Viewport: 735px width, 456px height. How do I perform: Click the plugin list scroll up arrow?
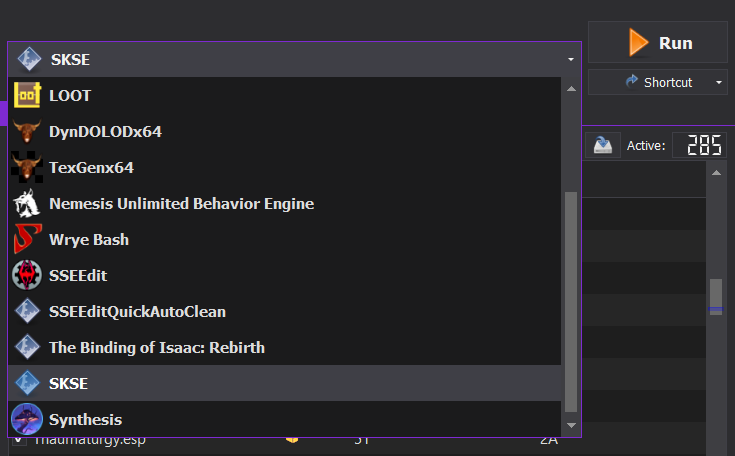tap(716, 173)
